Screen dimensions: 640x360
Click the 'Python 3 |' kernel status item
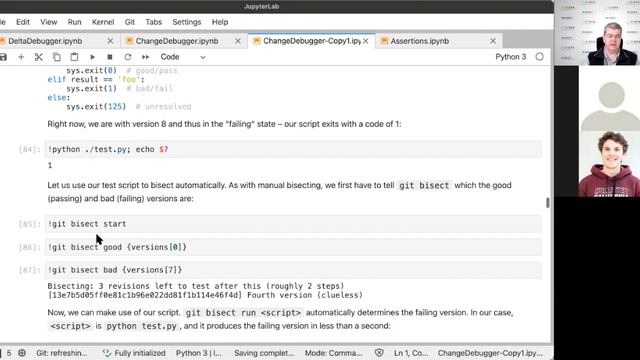tap(199, 353)
